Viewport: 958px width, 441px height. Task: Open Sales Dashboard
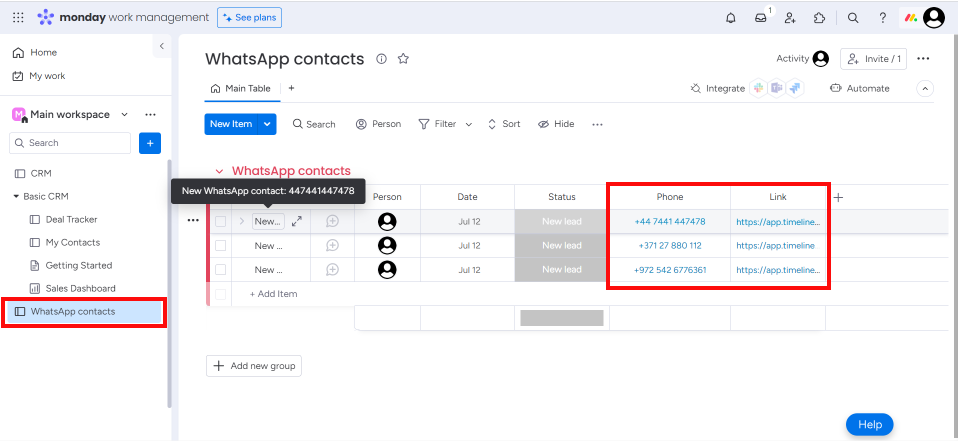coord(73,288)
